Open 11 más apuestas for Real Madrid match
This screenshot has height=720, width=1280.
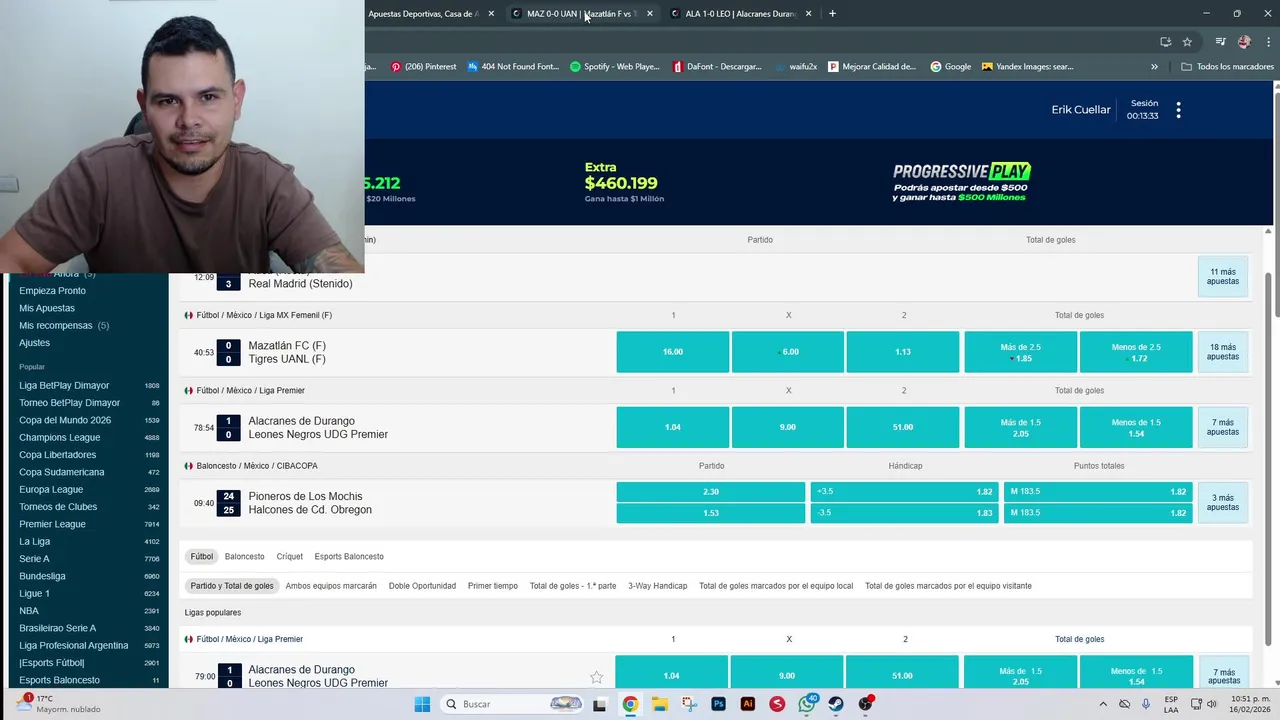1223,277
